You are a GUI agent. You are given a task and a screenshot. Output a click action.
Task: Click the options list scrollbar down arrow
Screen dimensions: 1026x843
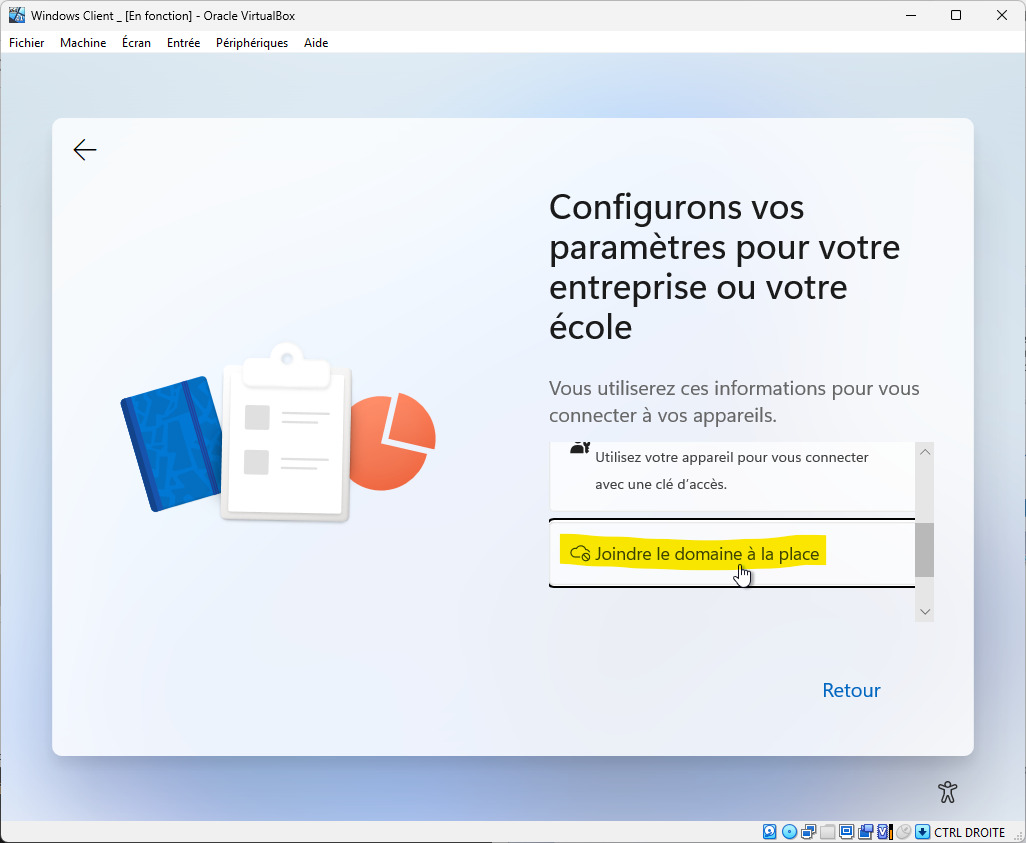click(x=925, y=611)
